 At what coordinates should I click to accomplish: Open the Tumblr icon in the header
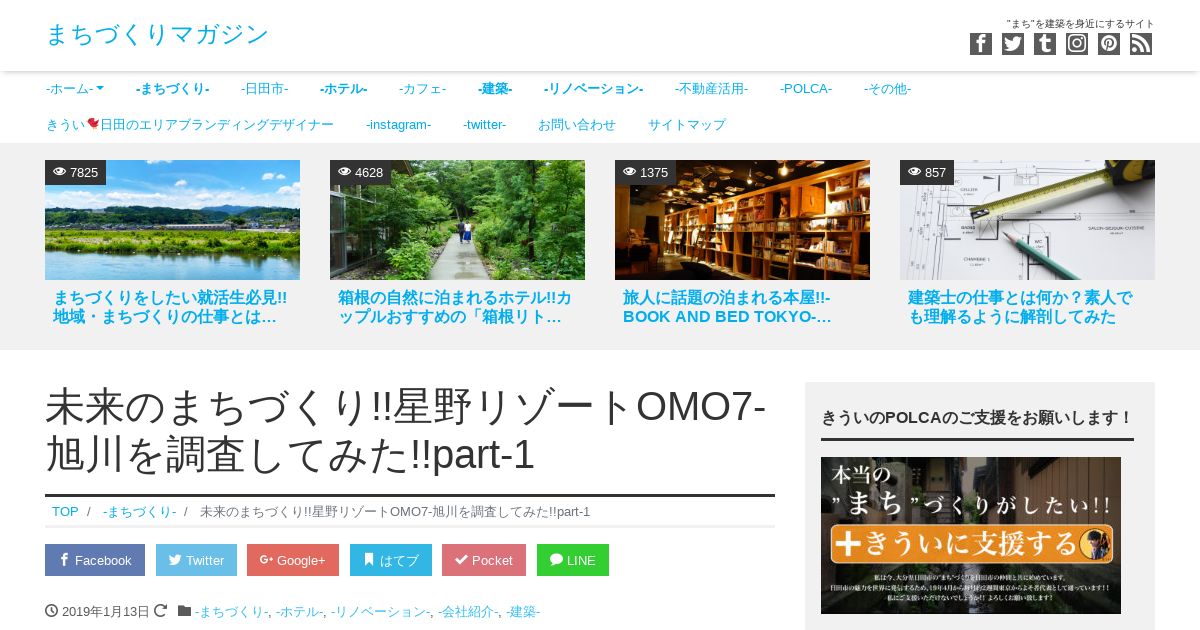click(1045, 44)
